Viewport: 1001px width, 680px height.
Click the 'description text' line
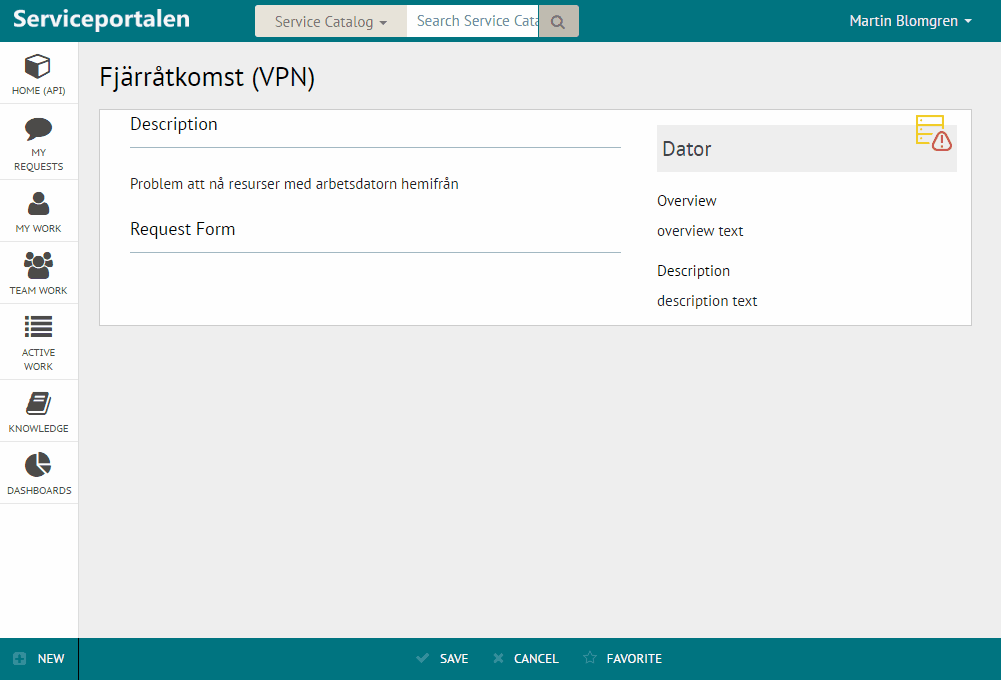tap(707, 301)
